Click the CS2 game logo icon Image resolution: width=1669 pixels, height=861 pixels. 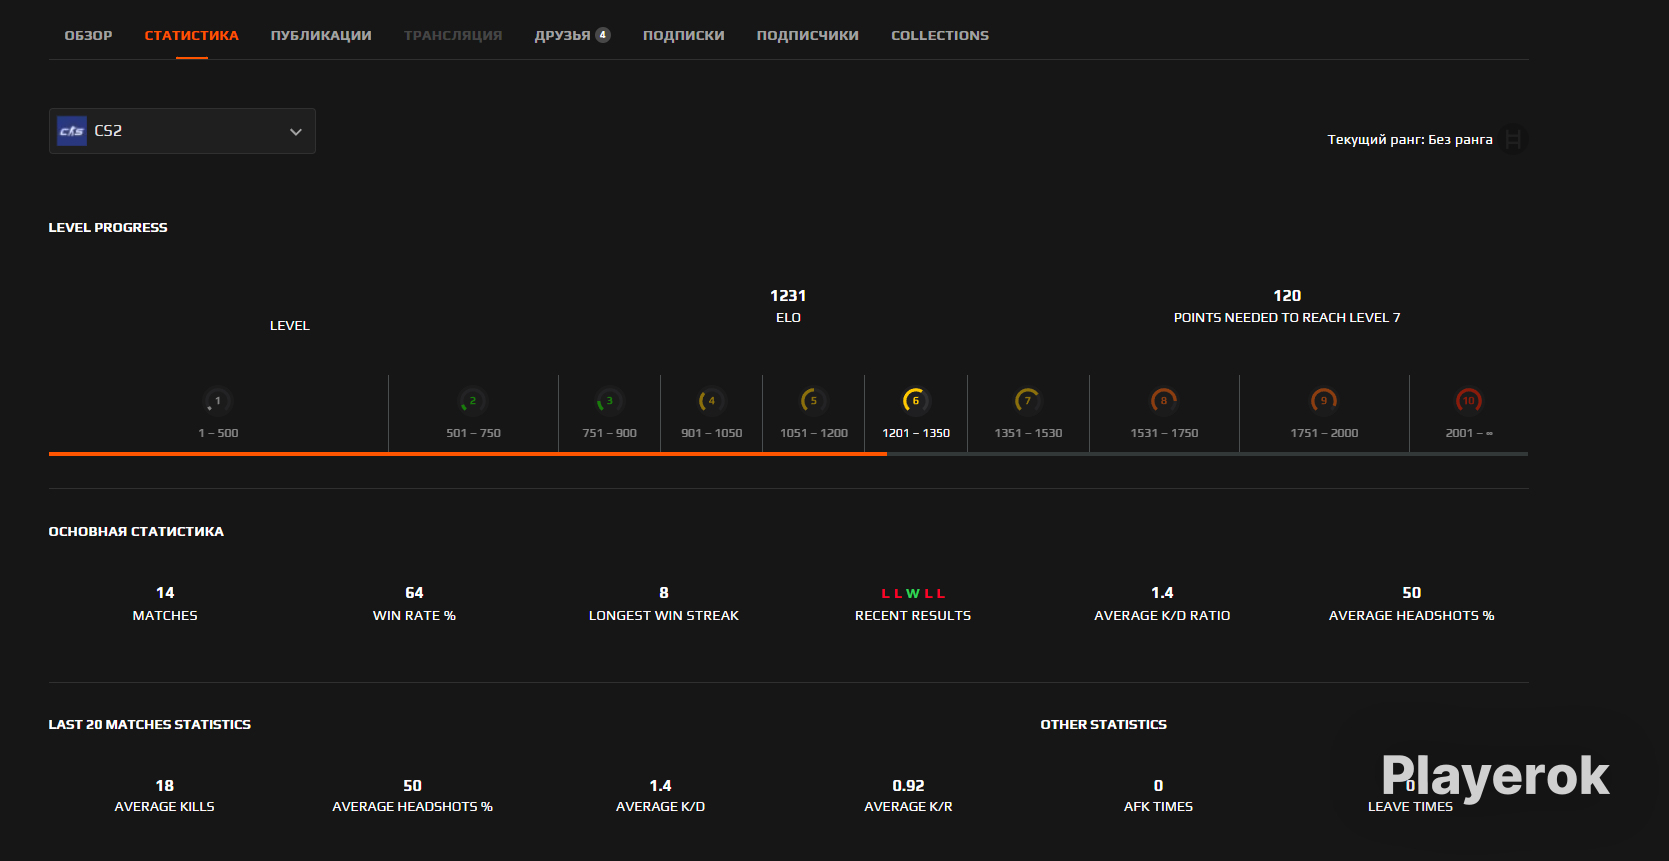tap(72, 131)
